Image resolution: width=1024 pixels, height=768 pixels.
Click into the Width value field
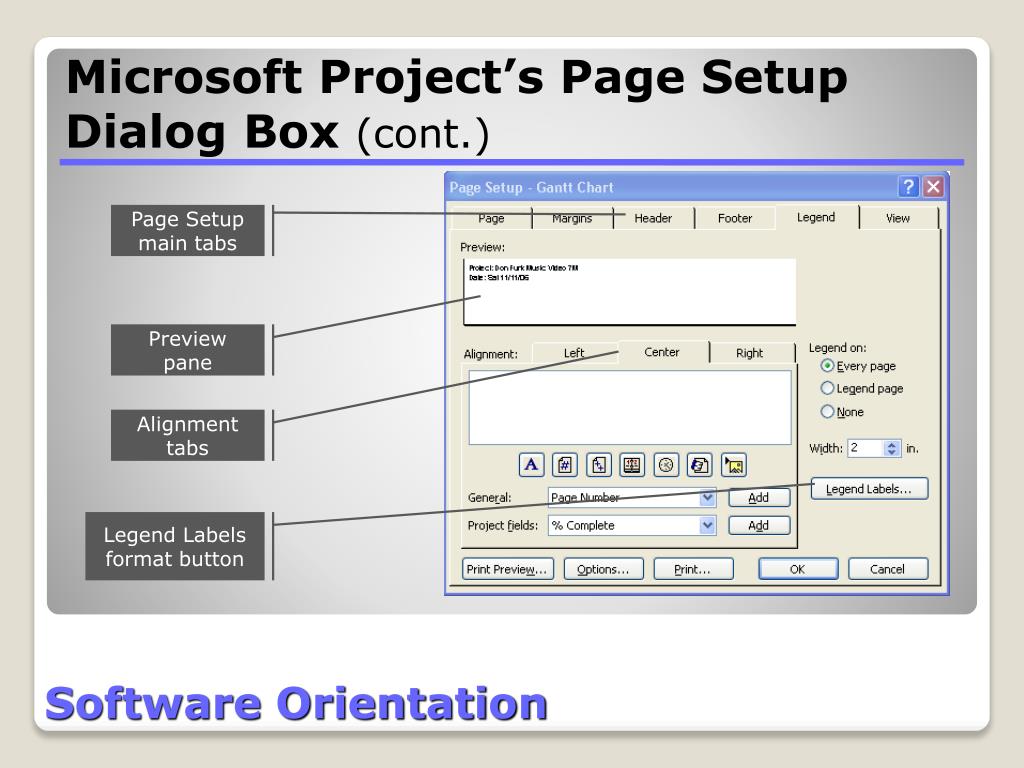[x=866, y=448]
